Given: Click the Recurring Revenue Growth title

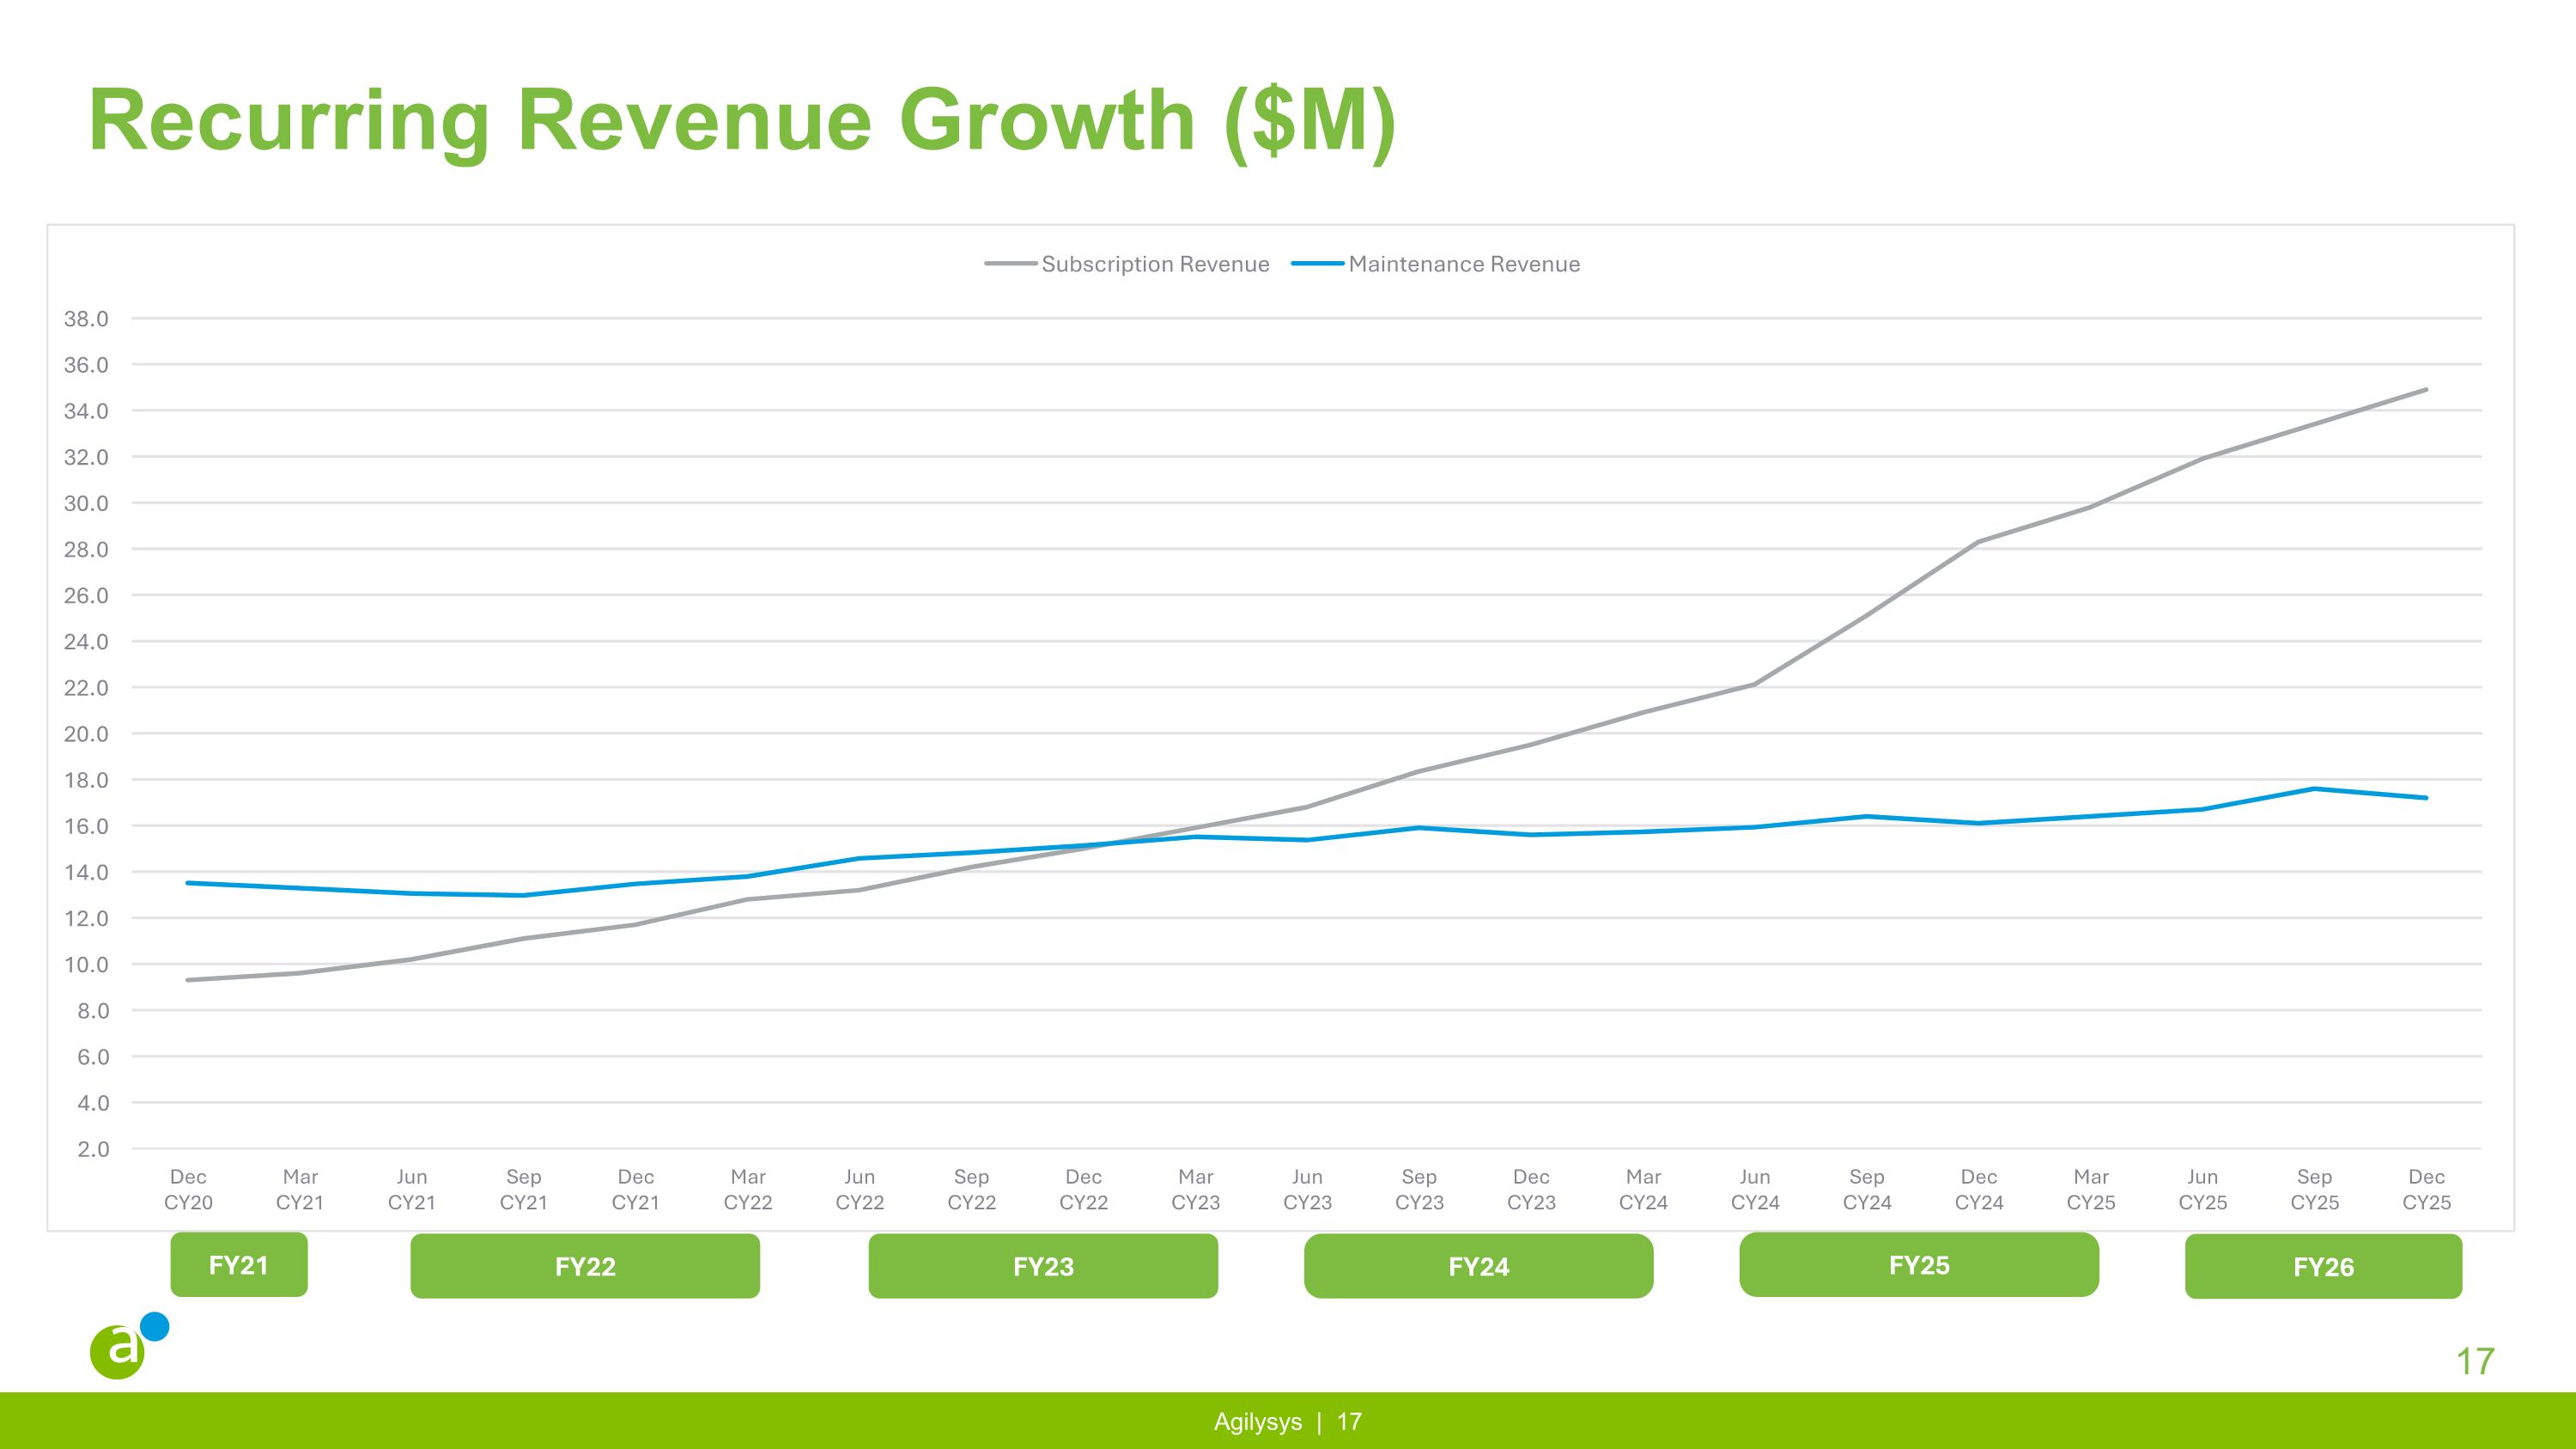Looking at the screenshot, I should tap(741, 121).
